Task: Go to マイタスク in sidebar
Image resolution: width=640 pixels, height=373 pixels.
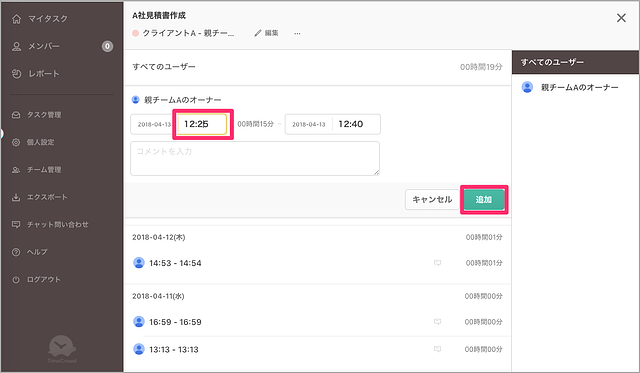Action: point(48,19)
